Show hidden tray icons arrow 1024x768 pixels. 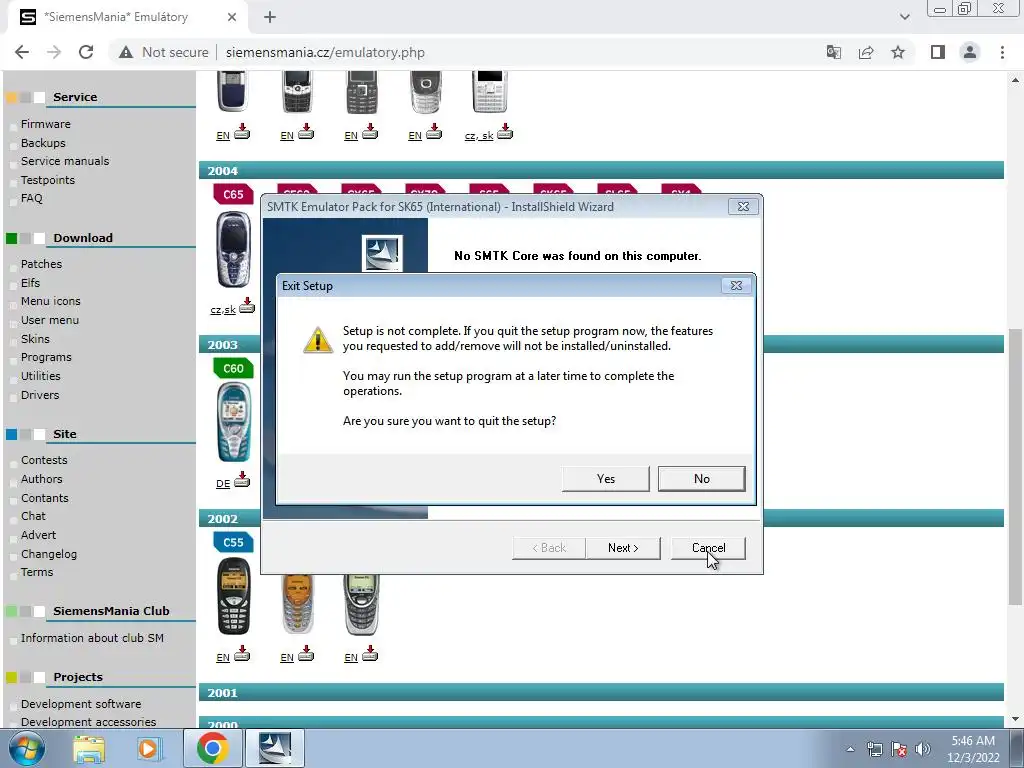point(850,749)
